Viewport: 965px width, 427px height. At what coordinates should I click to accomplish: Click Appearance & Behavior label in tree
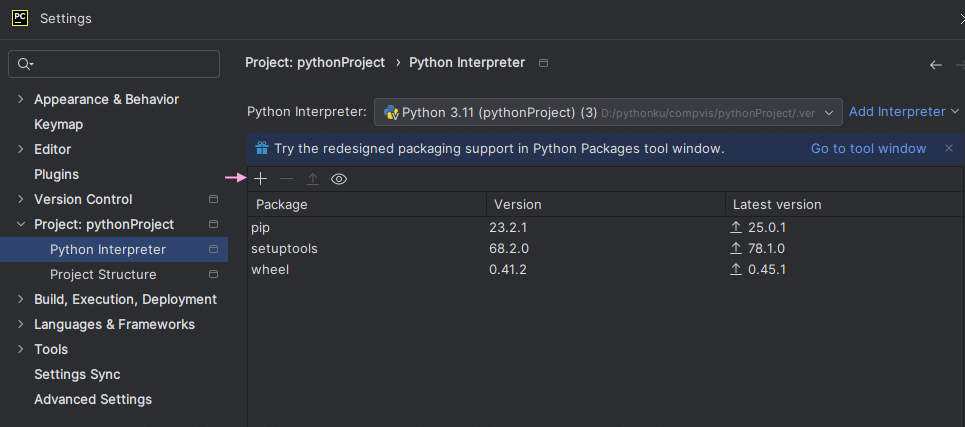[x=106, y=99]
